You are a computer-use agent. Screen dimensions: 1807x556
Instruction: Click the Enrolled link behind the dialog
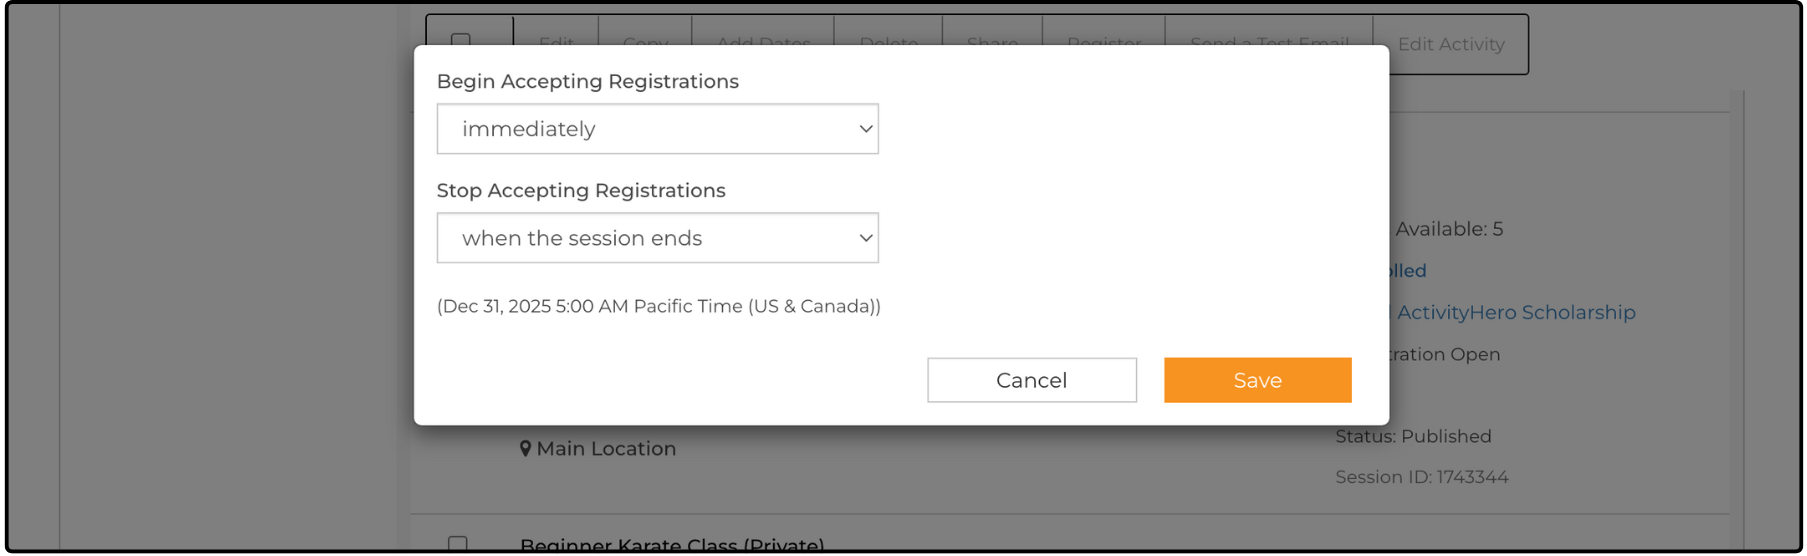click(1408, 271)
